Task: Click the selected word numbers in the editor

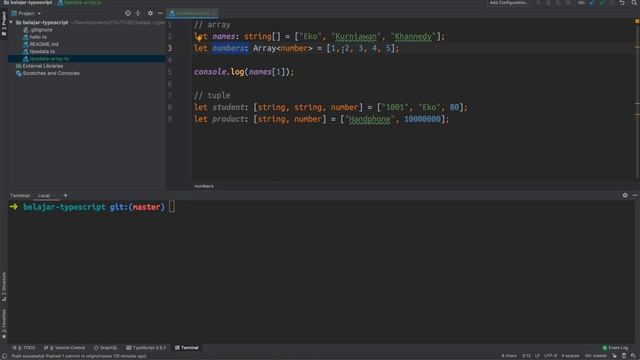Action: [228, 49]
